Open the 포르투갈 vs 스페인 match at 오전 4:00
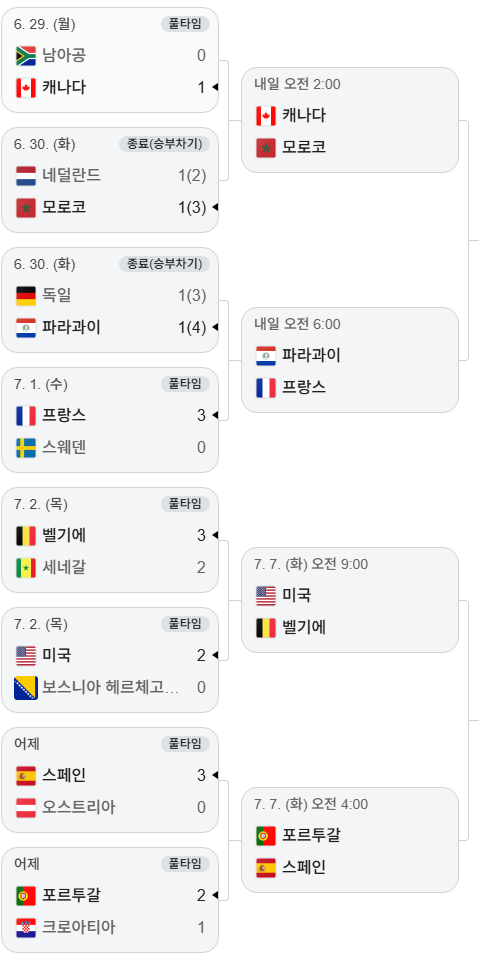 click(x=350, y=840)
